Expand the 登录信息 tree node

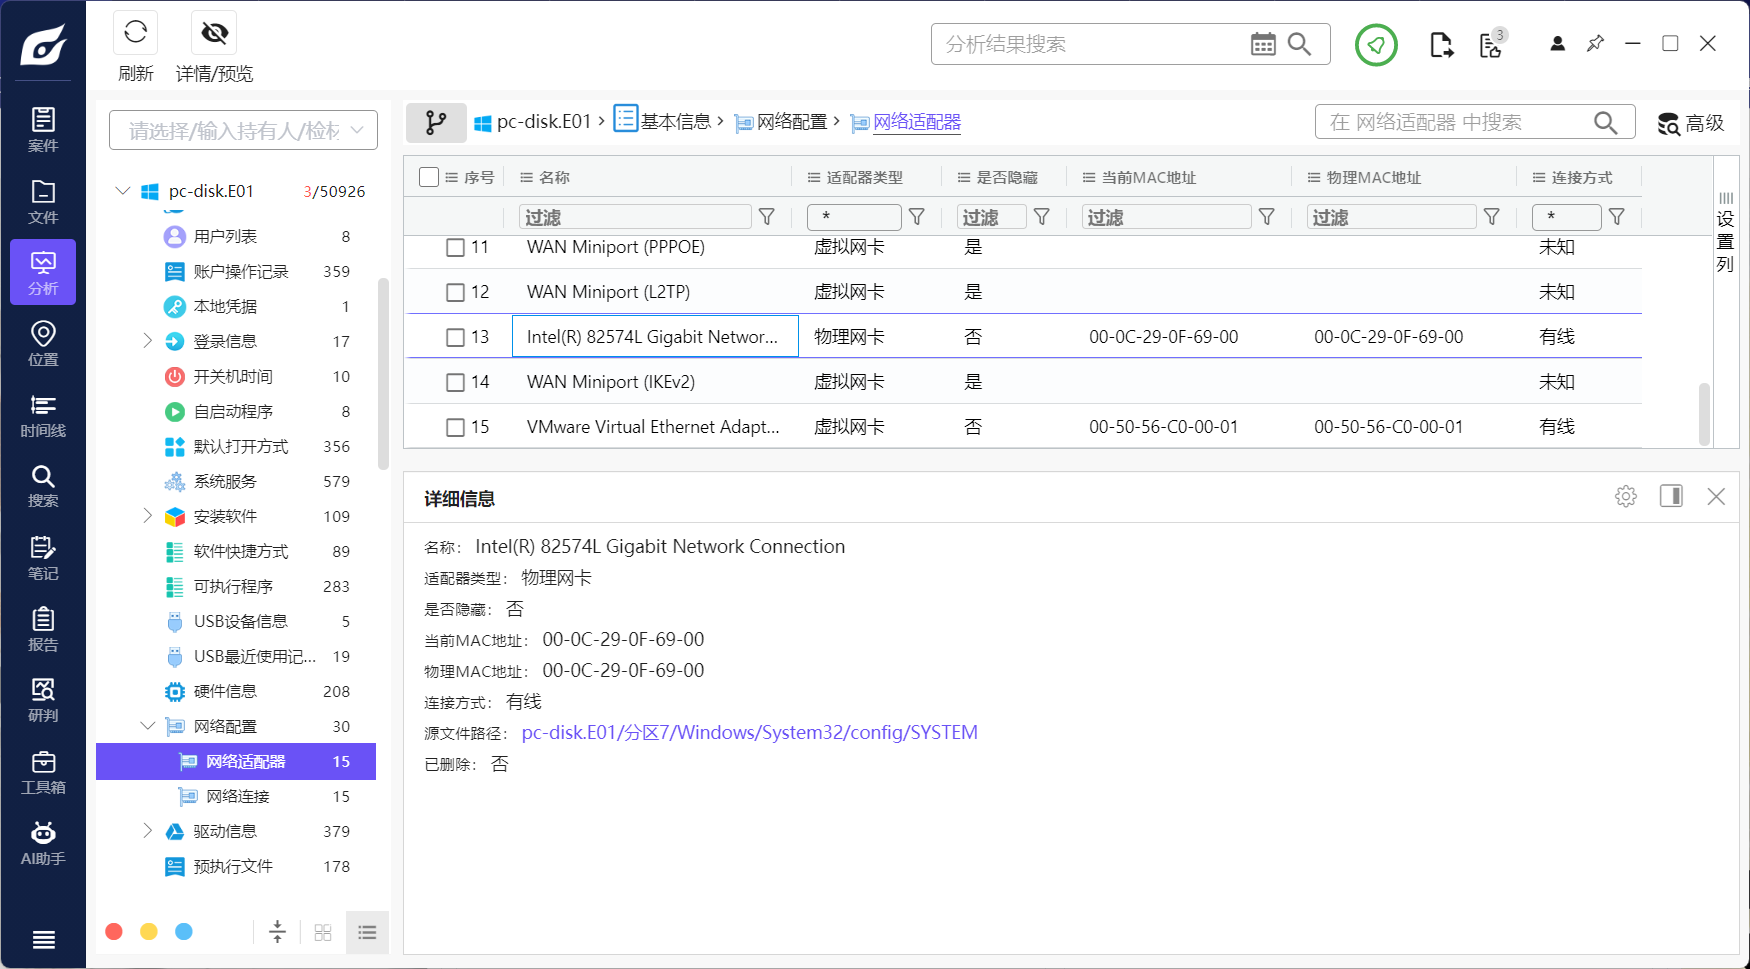pyautogui.click(x=148, y=341)
